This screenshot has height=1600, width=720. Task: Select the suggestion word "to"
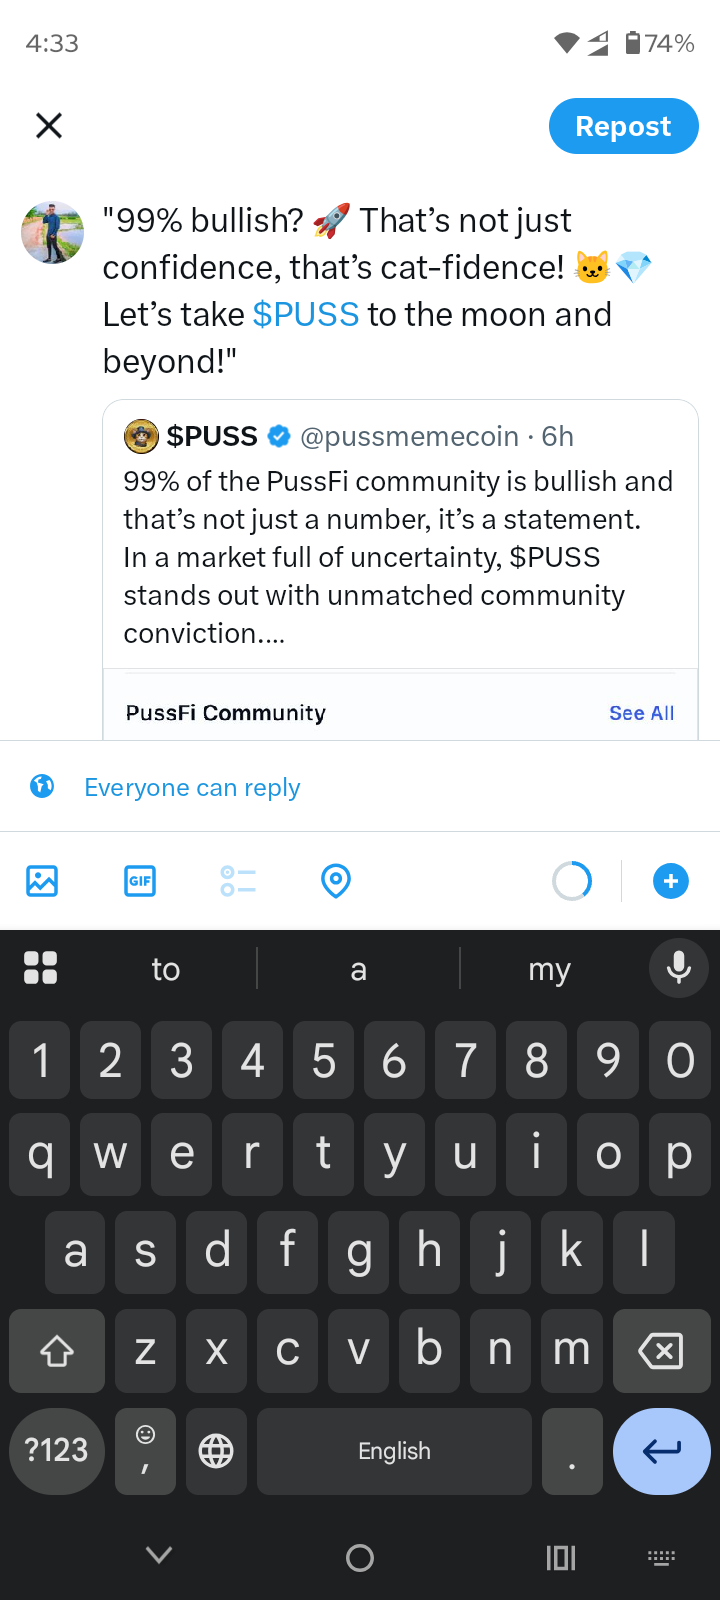[166, 968]
